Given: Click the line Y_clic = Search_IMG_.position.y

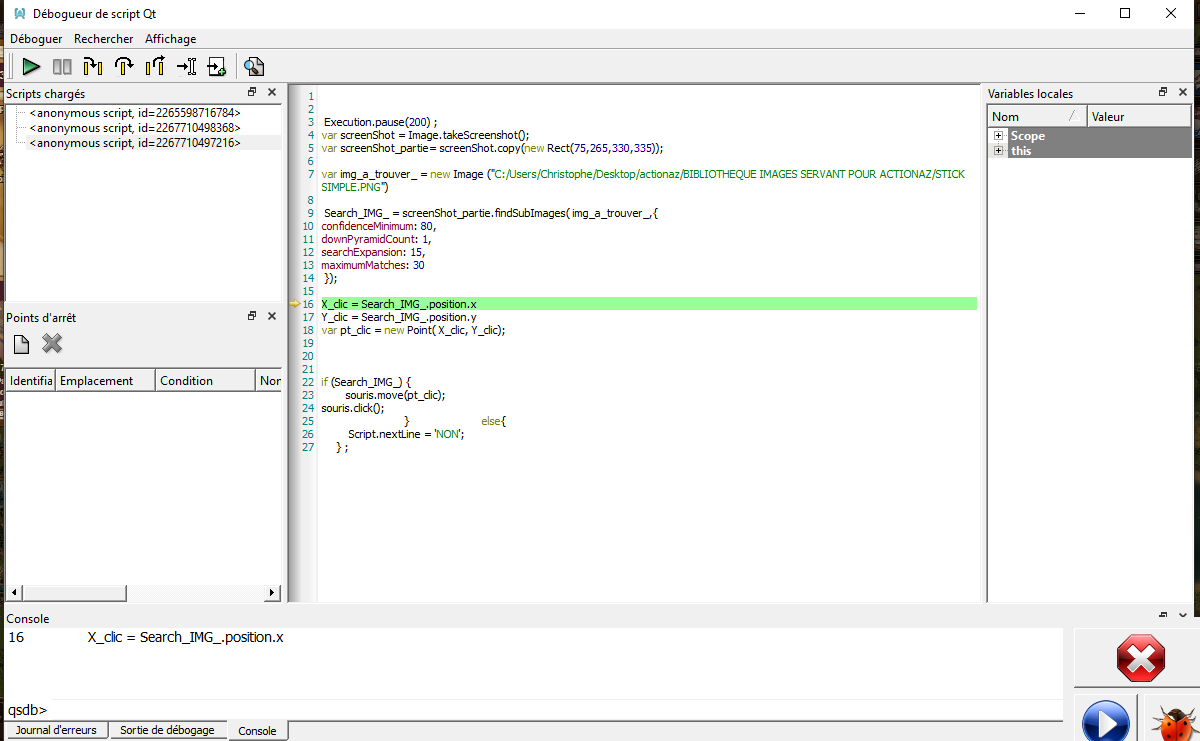Looking at the screenshot, I should (x=399, y=317).
